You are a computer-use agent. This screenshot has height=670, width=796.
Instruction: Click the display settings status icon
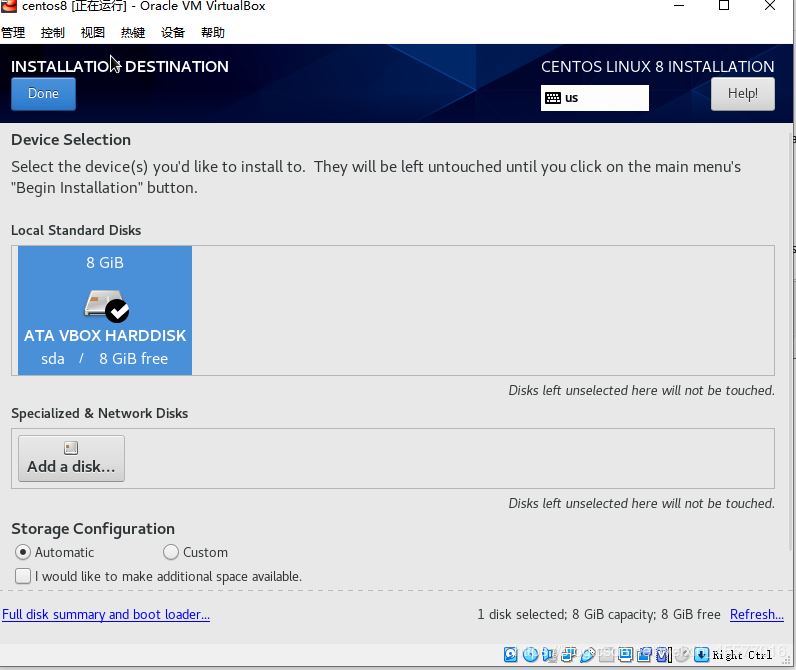tap(626, 655)
